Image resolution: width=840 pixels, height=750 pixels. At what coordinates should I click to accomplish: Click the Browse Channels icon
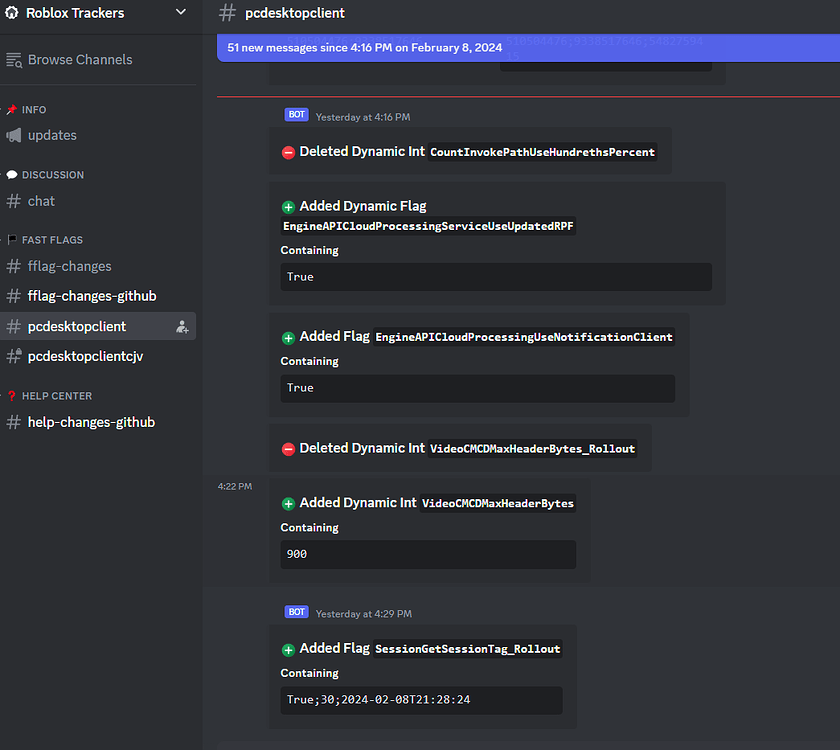[x=14, y=60]
